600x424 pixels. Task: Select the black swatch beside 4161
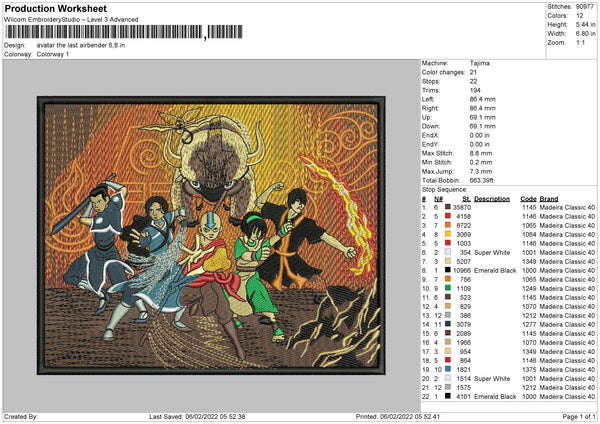point(448,396)
